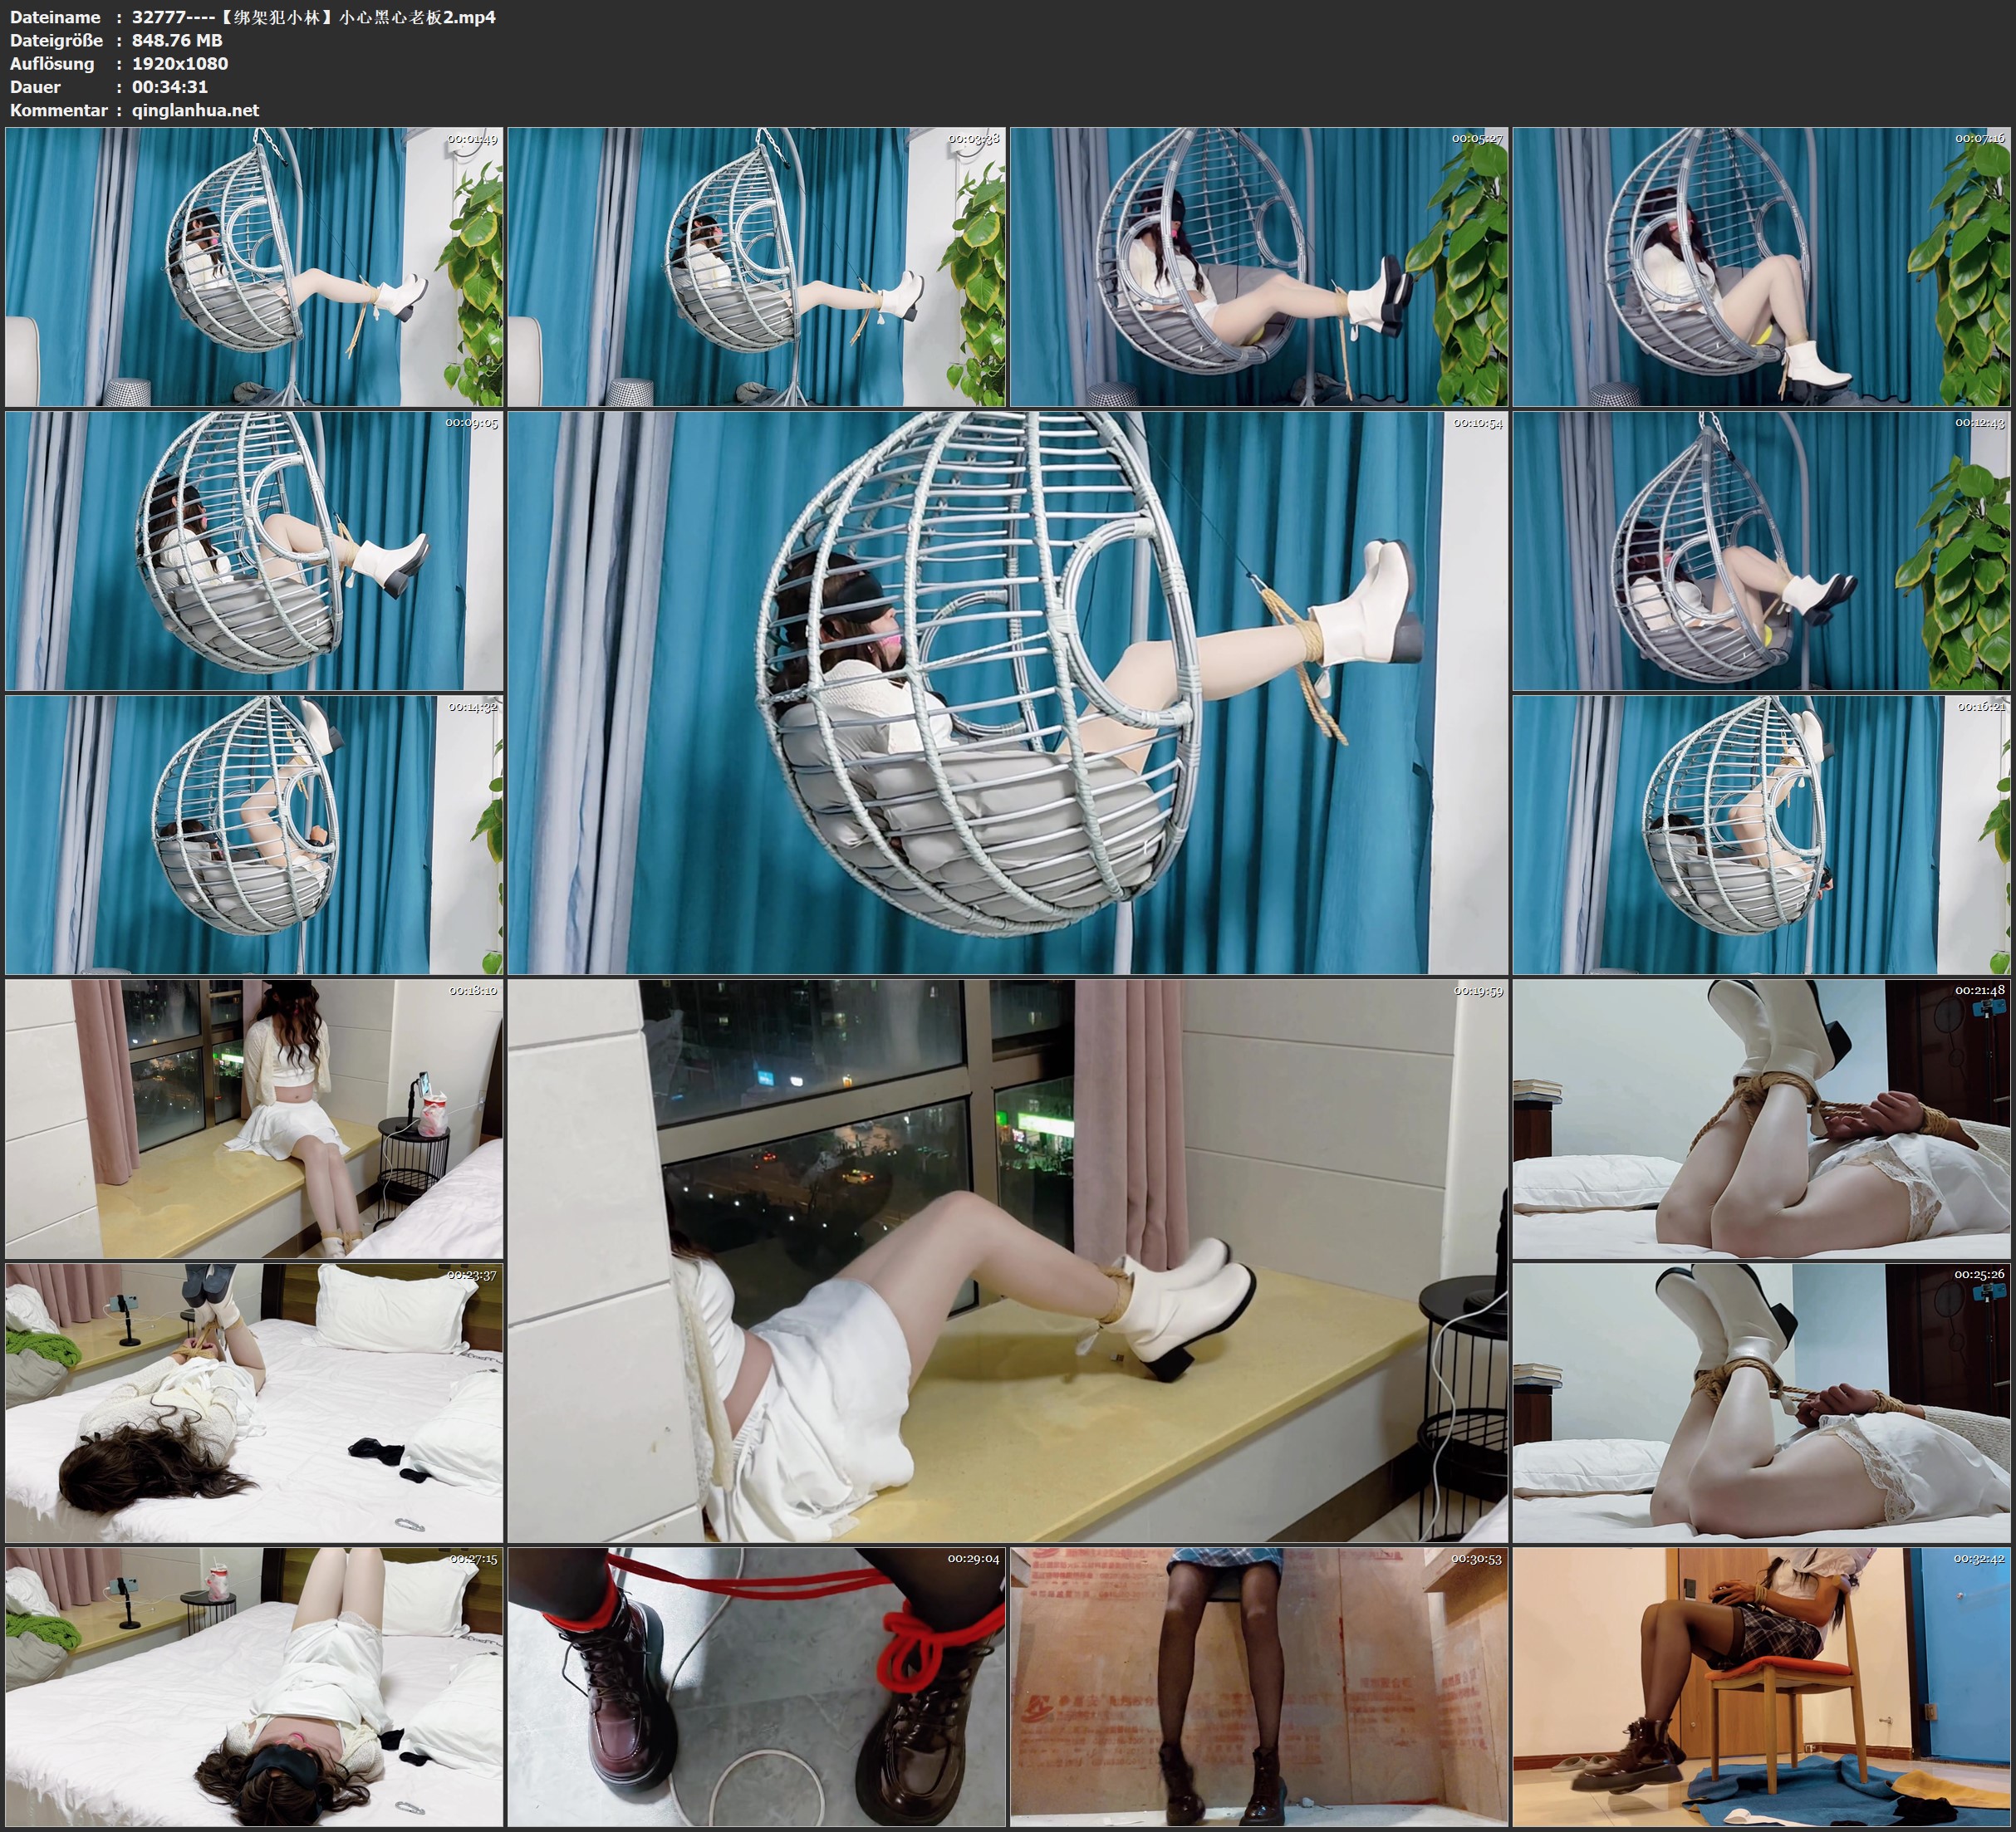
Task: Select the thumbnail marked 00:25:26
Action: pos(1762,1403)
